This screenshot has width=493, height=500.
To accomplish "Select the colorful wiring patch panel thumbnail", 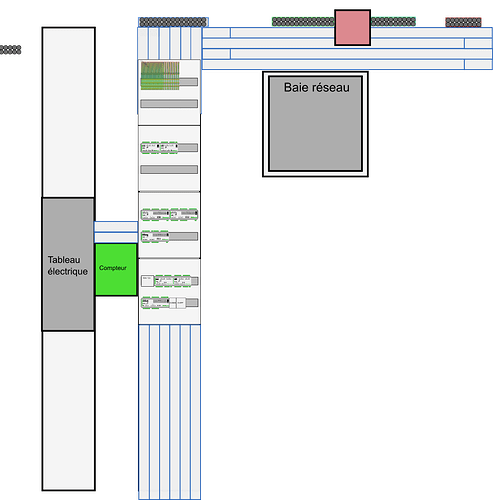I will click(x=160, y=76).
